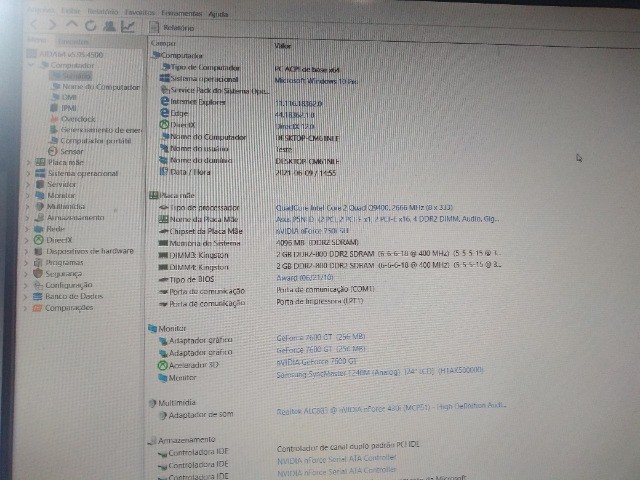
Task: Select the Sensor tree item
Action: 66,151
